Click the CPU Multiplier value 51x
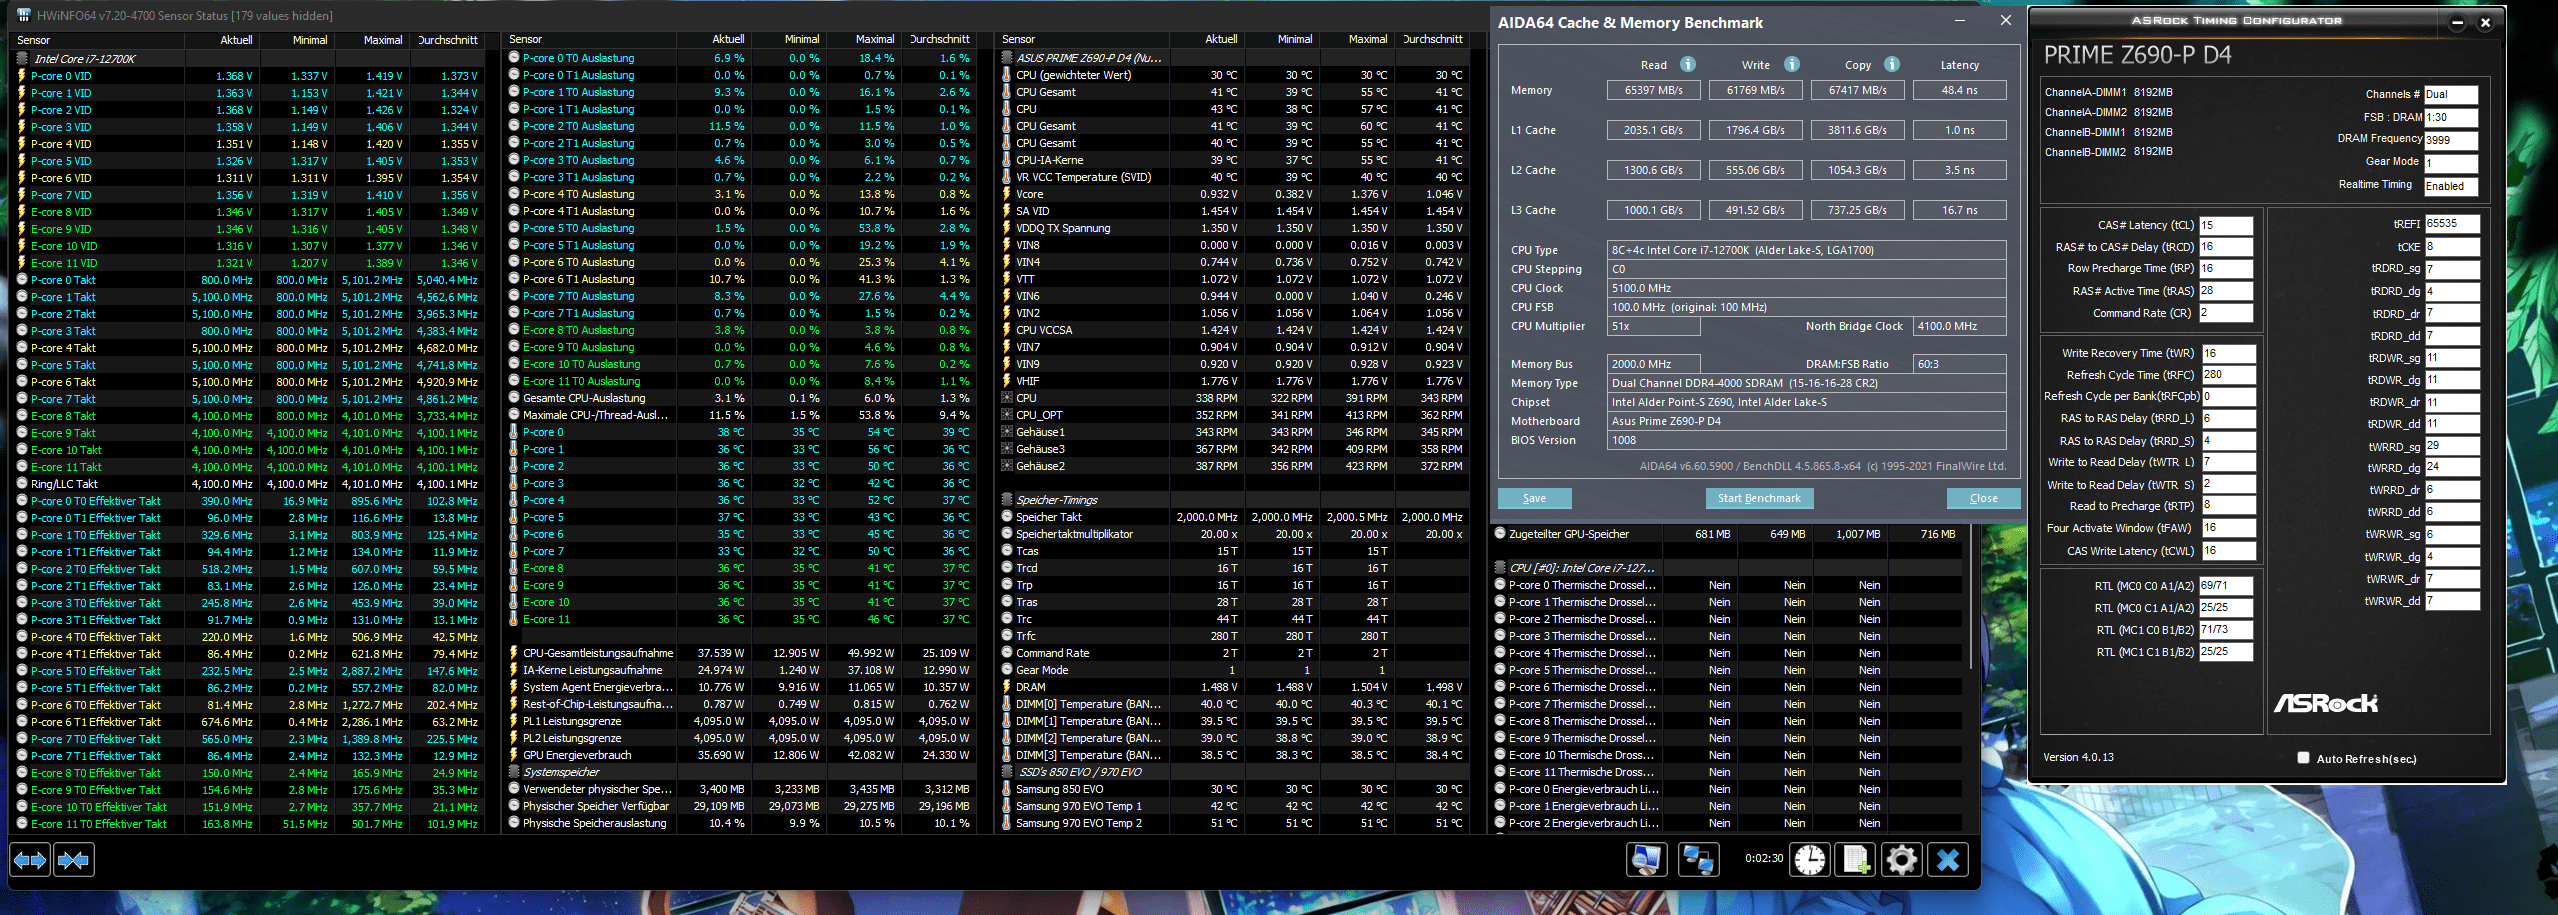The width and height of the screenshot is (2558, 915). coord(1654,326)
